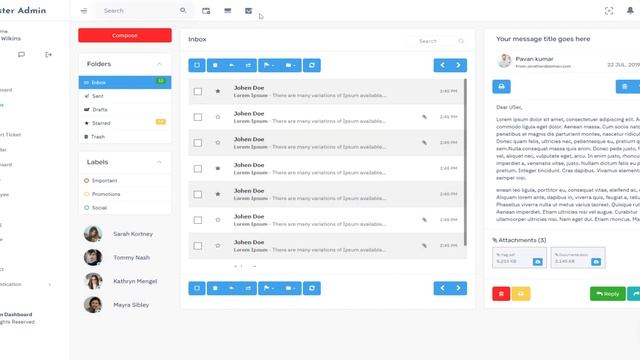The width and height of the screenshot is (640, 360).
Task: Open the chat bubble icon under user profile
Action: (x=21, y=54)
